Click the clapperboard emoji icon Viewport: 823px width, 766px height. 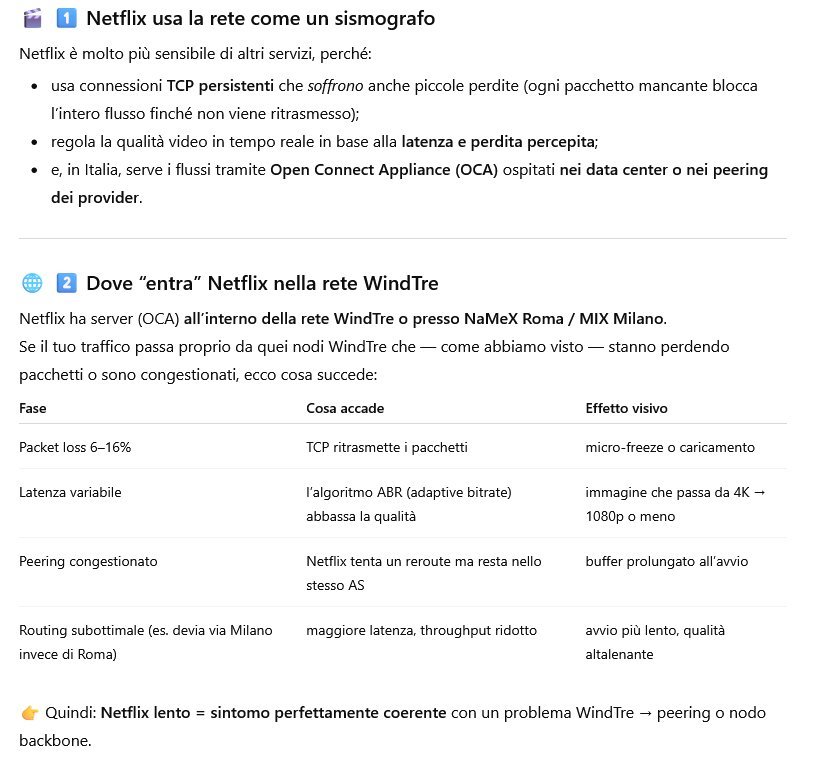tap(31, 18)
